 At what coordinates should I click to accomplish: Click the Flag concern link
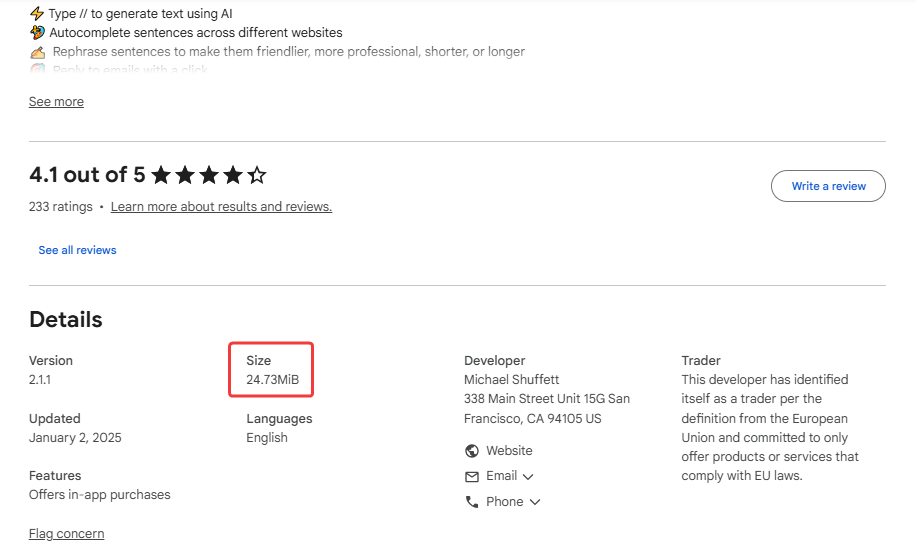point(66,534)
